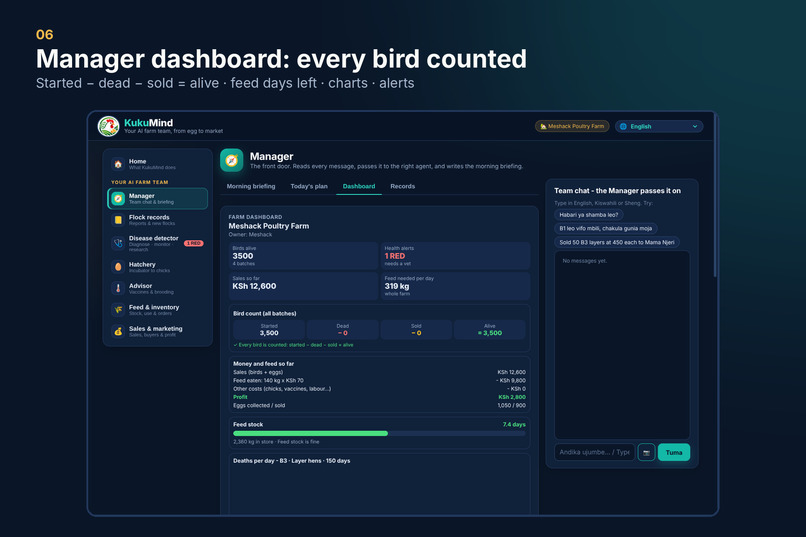
Task: Click 'Feed eaten: 140 kg x KSh 70' row
Action: tap(379, 381)
